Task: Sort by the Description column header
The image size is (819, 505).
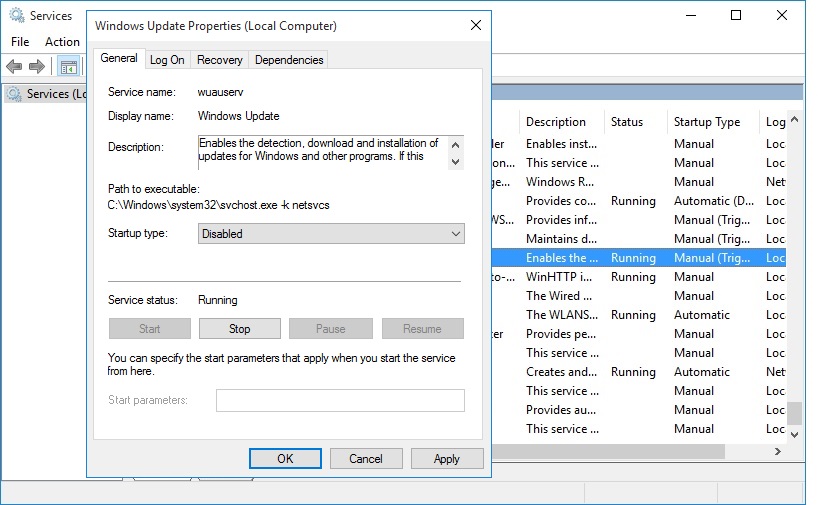Action: (562, 122)
